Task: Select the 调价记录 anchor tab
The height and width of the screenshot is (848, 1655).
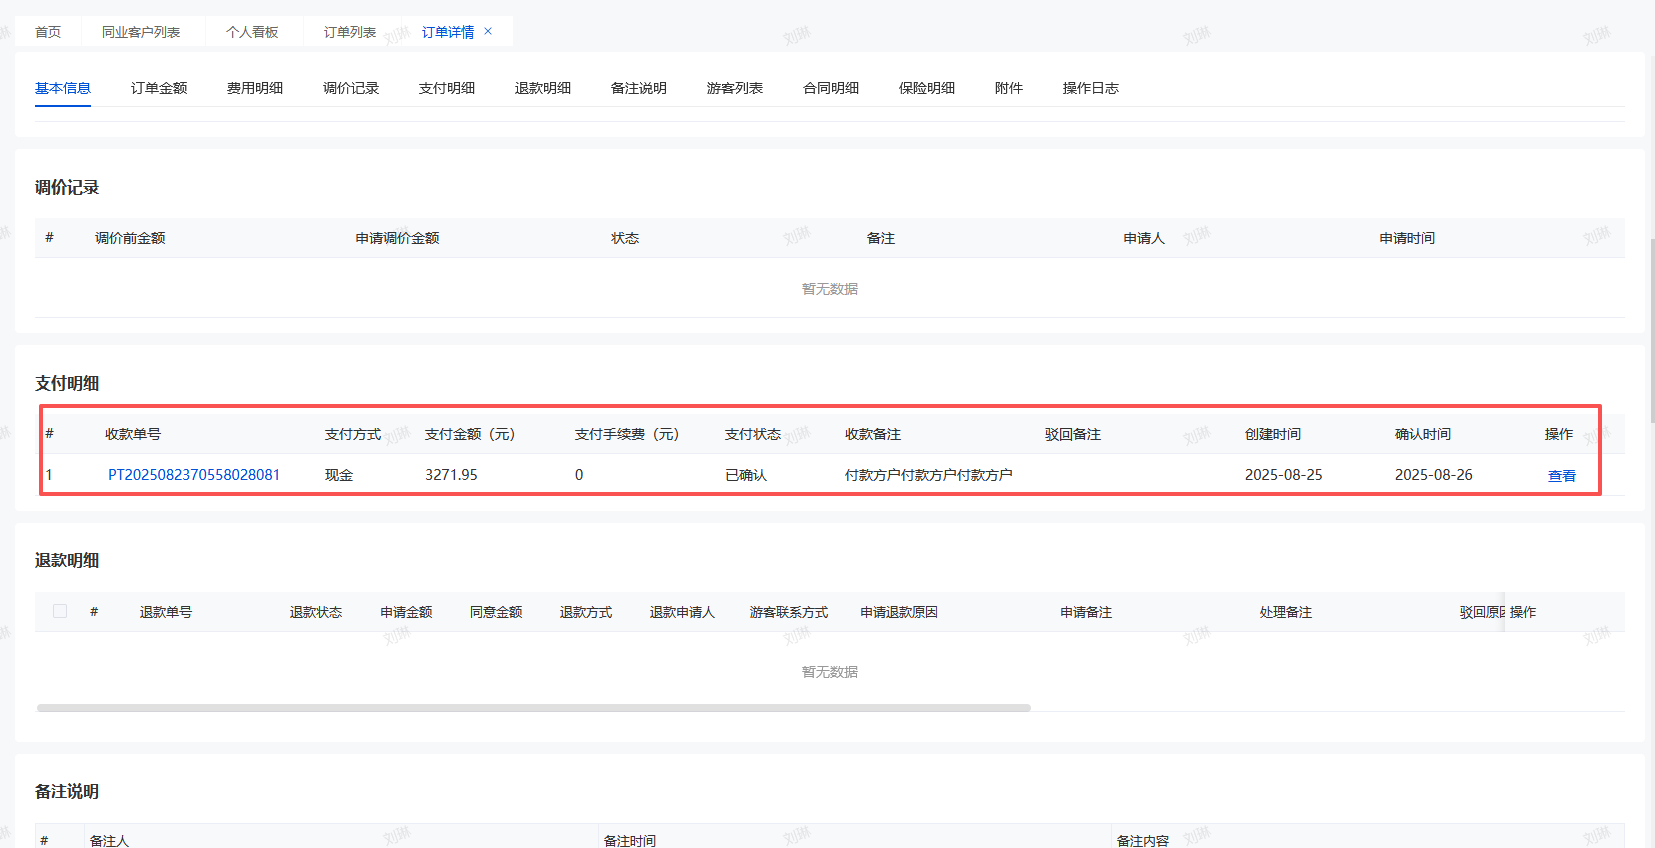Action: click(351, 88)
